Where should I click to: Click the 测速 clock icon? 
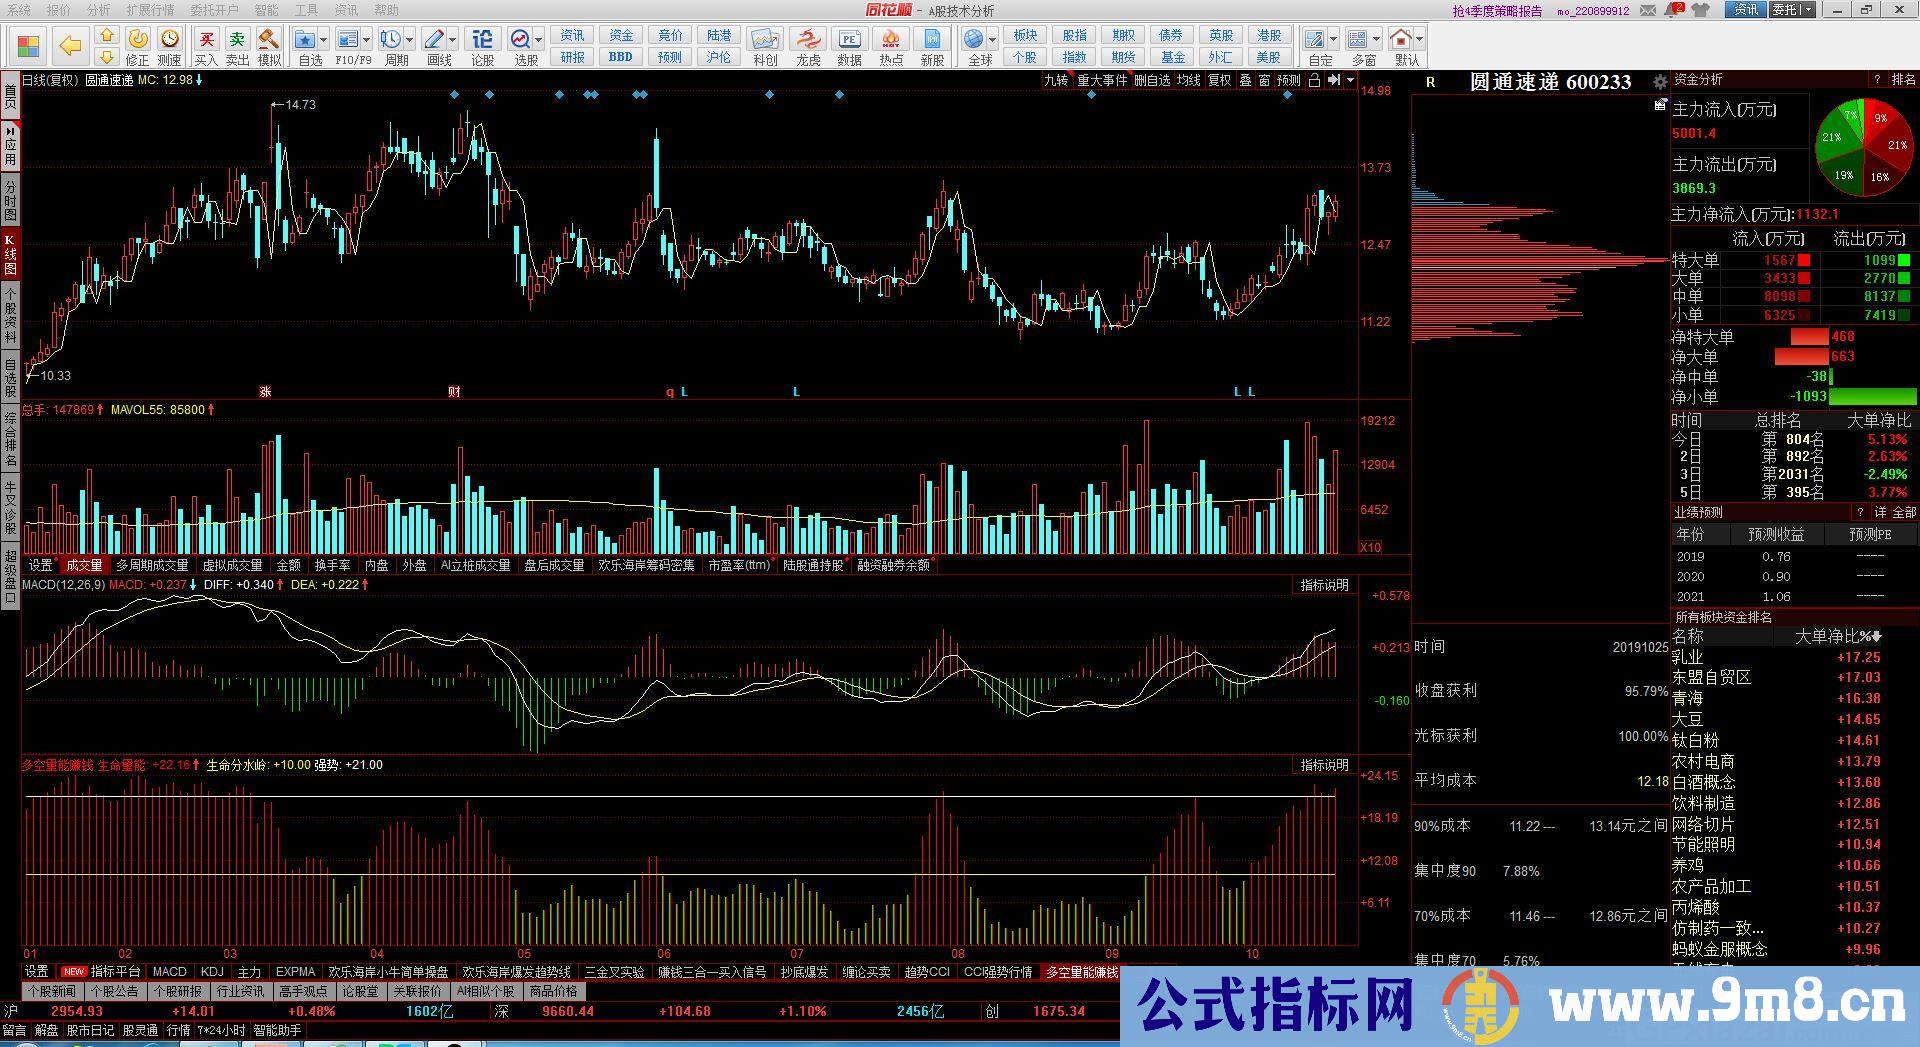[170, 39]
